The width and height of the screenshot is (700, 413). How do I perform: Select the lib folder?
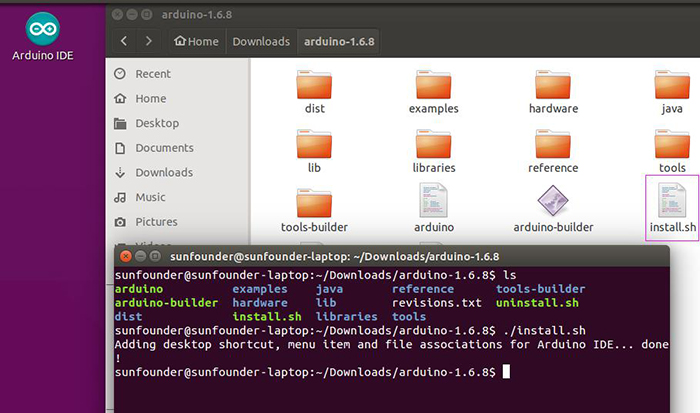(x=314, y=151)
